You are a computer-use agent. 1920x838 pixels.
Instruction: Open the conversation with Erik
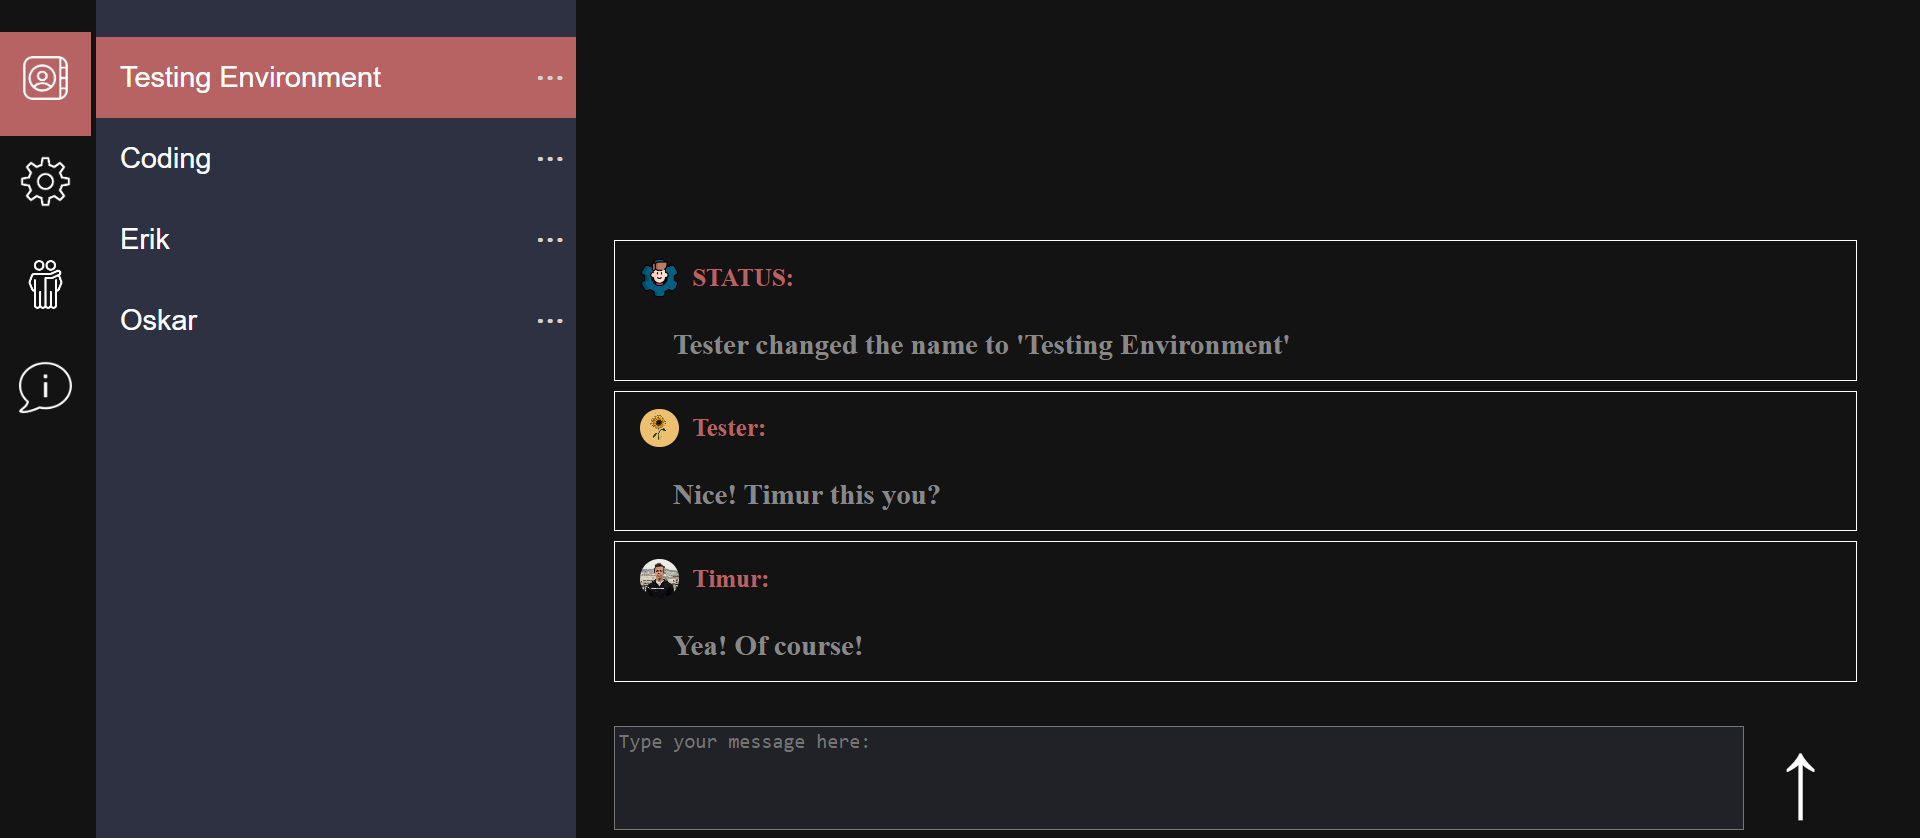pyautogui.click(x=145, y=240)
